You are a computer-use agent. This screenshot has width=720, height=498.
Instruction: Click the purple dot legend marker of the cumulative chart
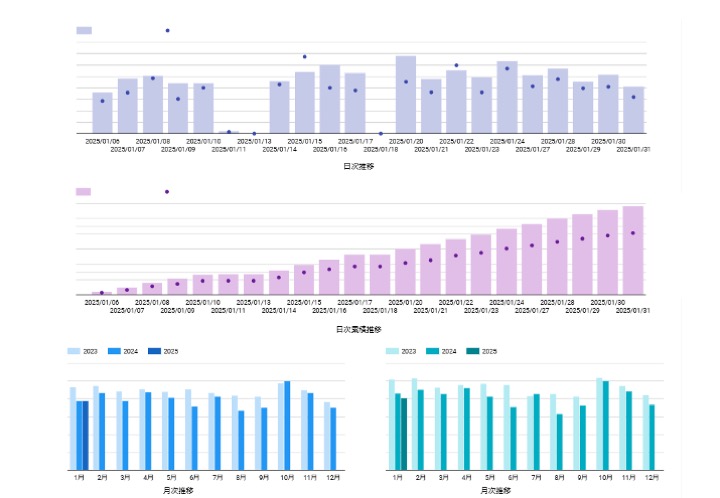(167, 191)
